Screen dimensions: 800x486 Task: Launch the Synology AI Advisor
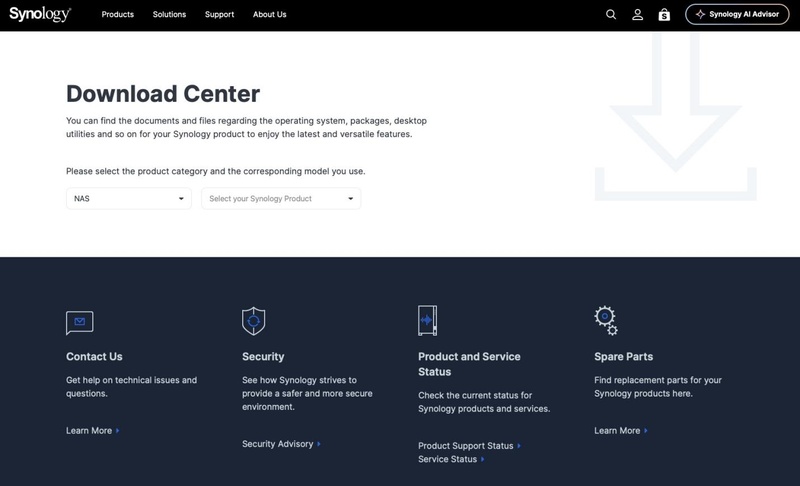click(x=737, y=15)
